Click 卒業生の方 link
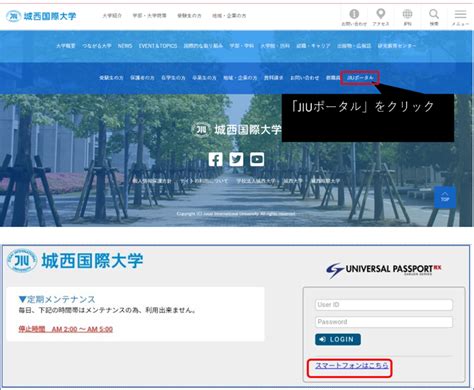Image resolution: width=474 pixels, height=390 pixels. [x=204, y=78]
